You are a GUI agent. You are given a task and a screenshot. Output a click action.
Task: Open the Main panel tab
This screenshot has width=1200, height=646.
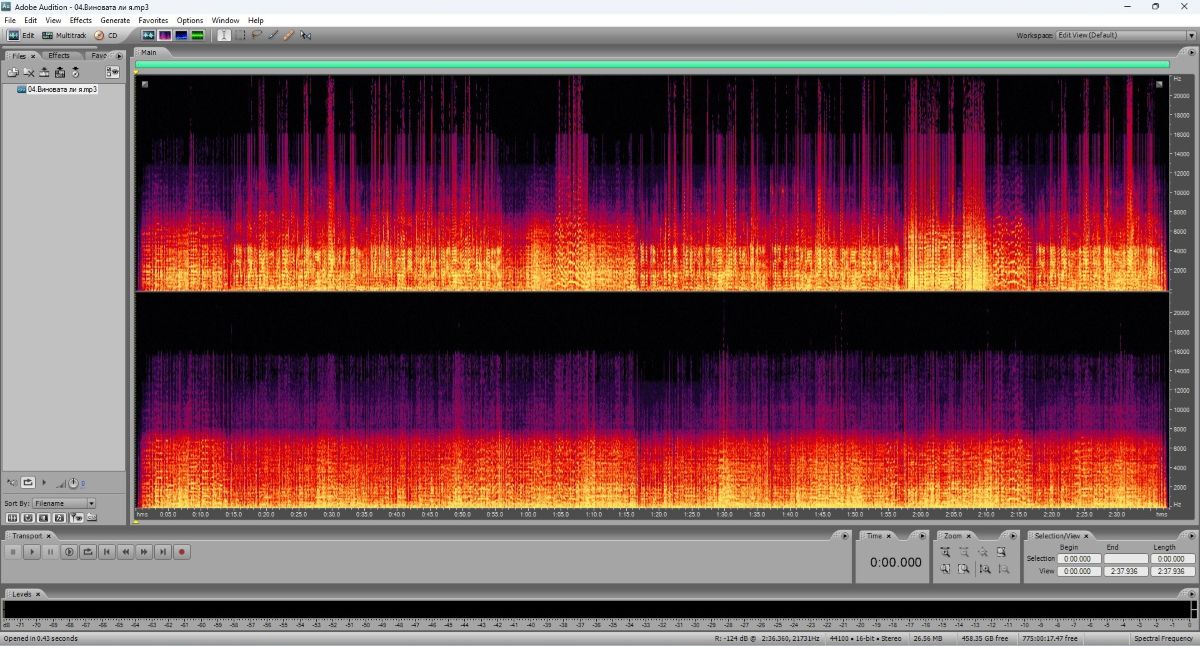148,52
